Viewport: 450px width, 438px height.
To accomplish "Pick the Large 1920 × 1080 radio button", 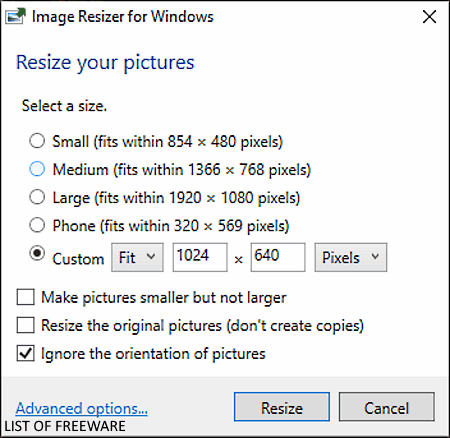I will pyautogui.click(x=37, y=197).
